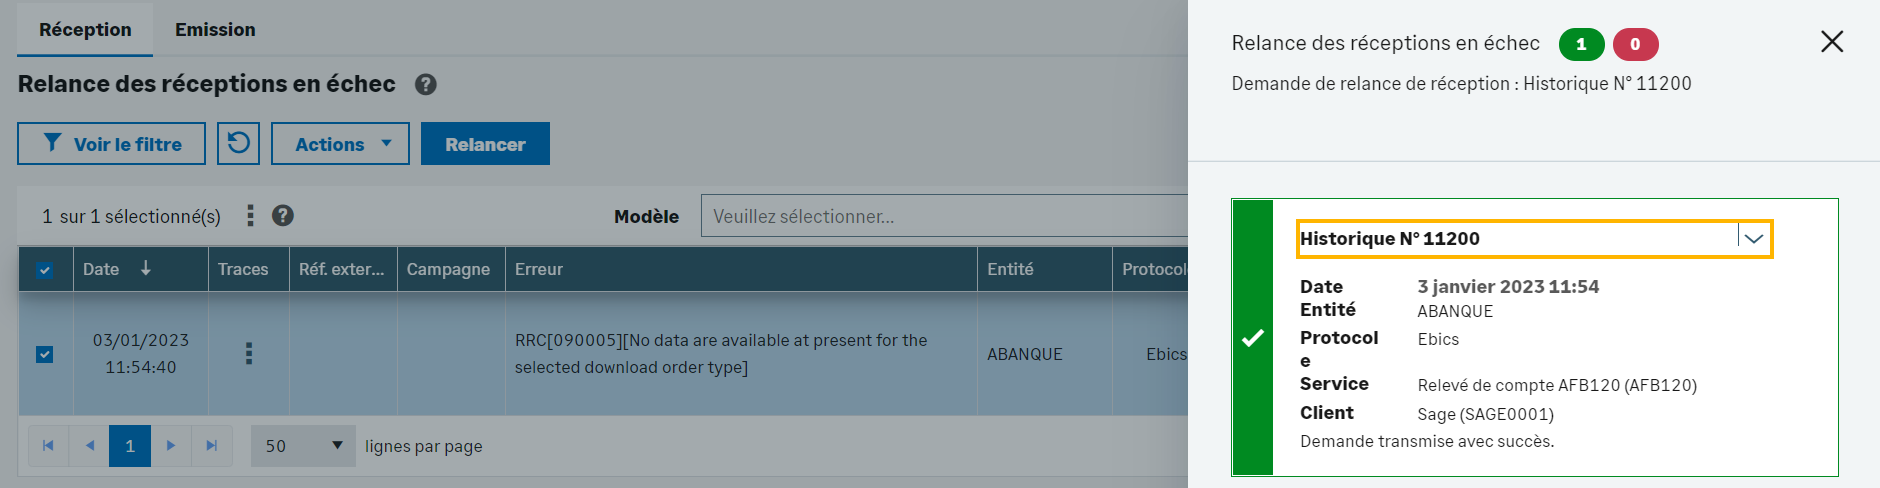Go to next page arrow
This screenshot has height=488, width=1880.
[171, 446]
